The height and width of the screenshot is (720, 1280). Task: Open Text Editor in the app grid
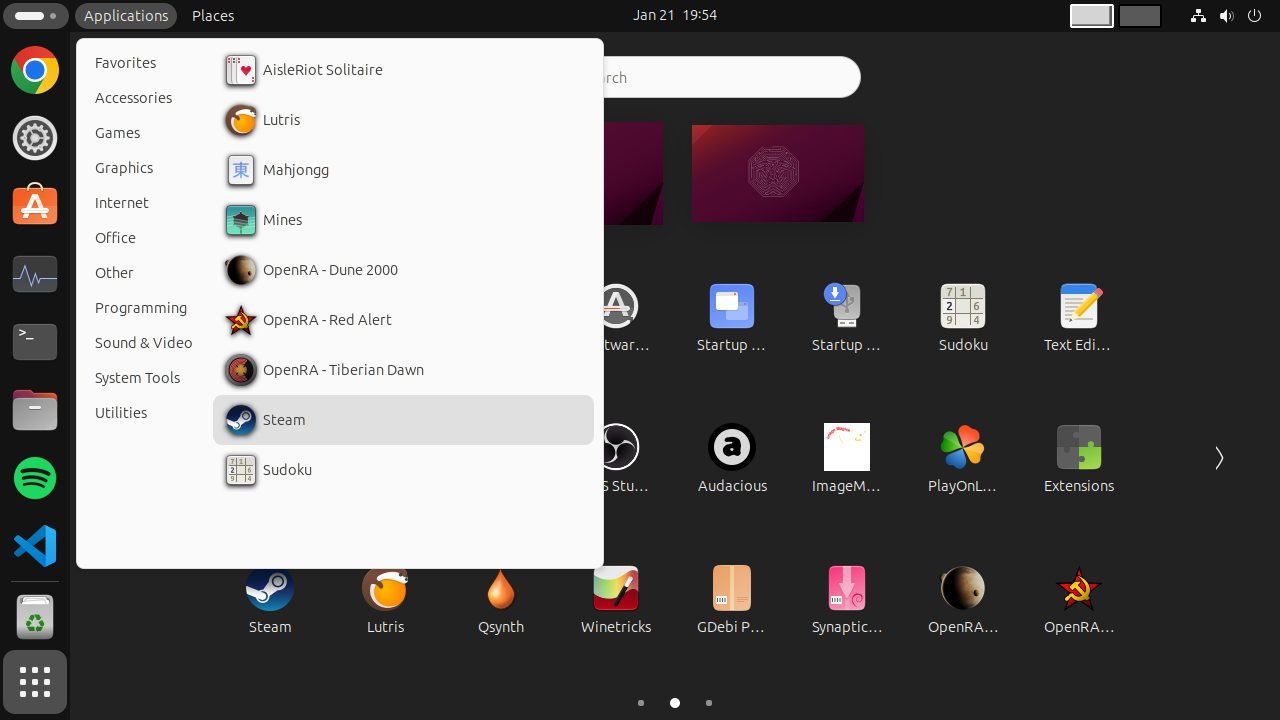coord(1079,317)
